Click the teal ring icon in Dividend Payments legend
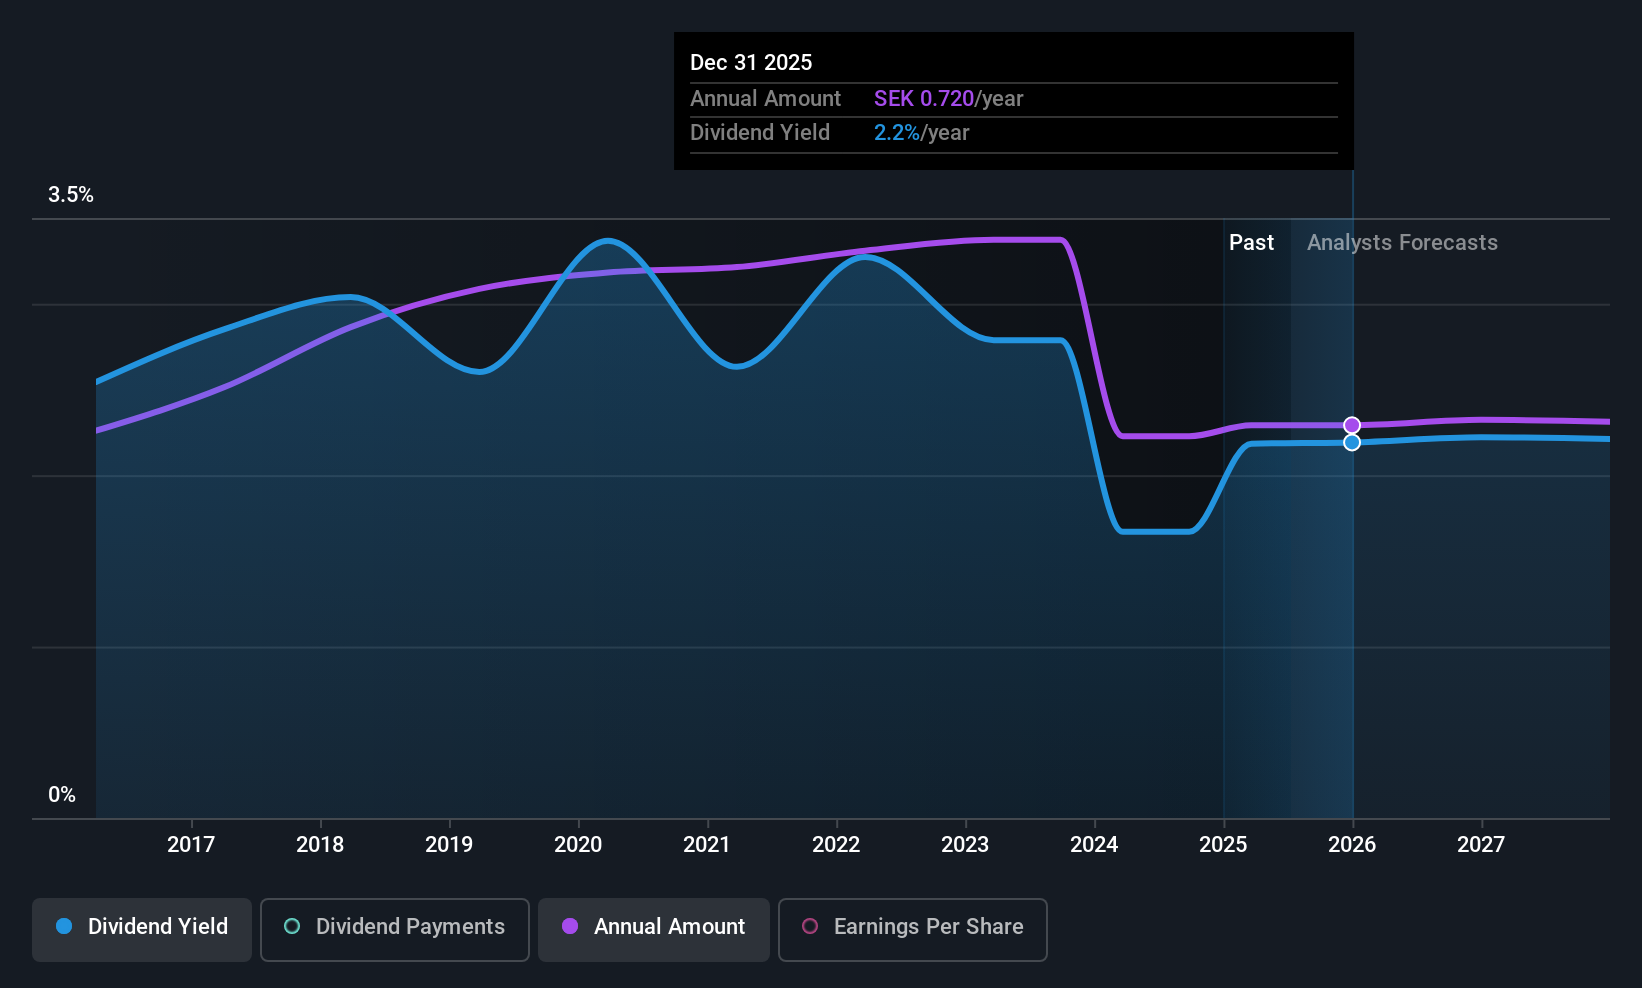This screenshot has height=988, width=1642. click(292, 926)
